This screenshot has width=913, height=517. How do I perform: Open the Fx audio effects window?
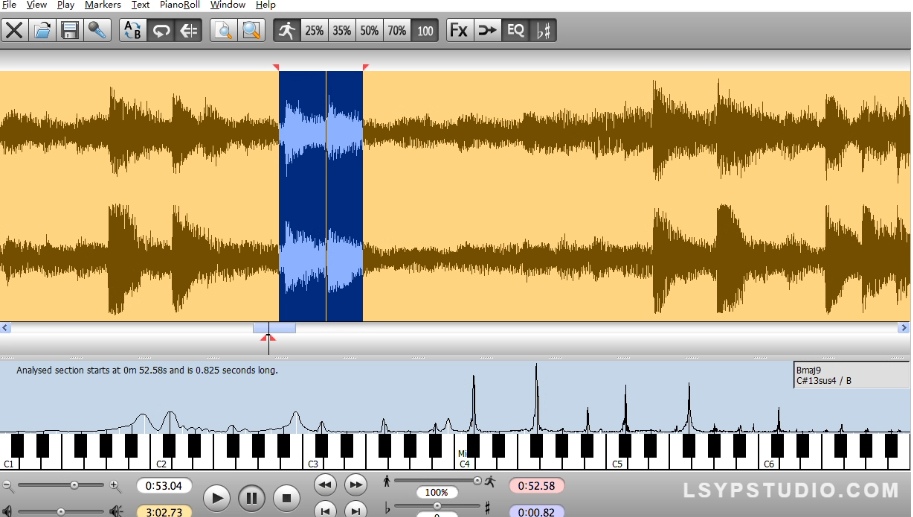(x=459, y=31)
